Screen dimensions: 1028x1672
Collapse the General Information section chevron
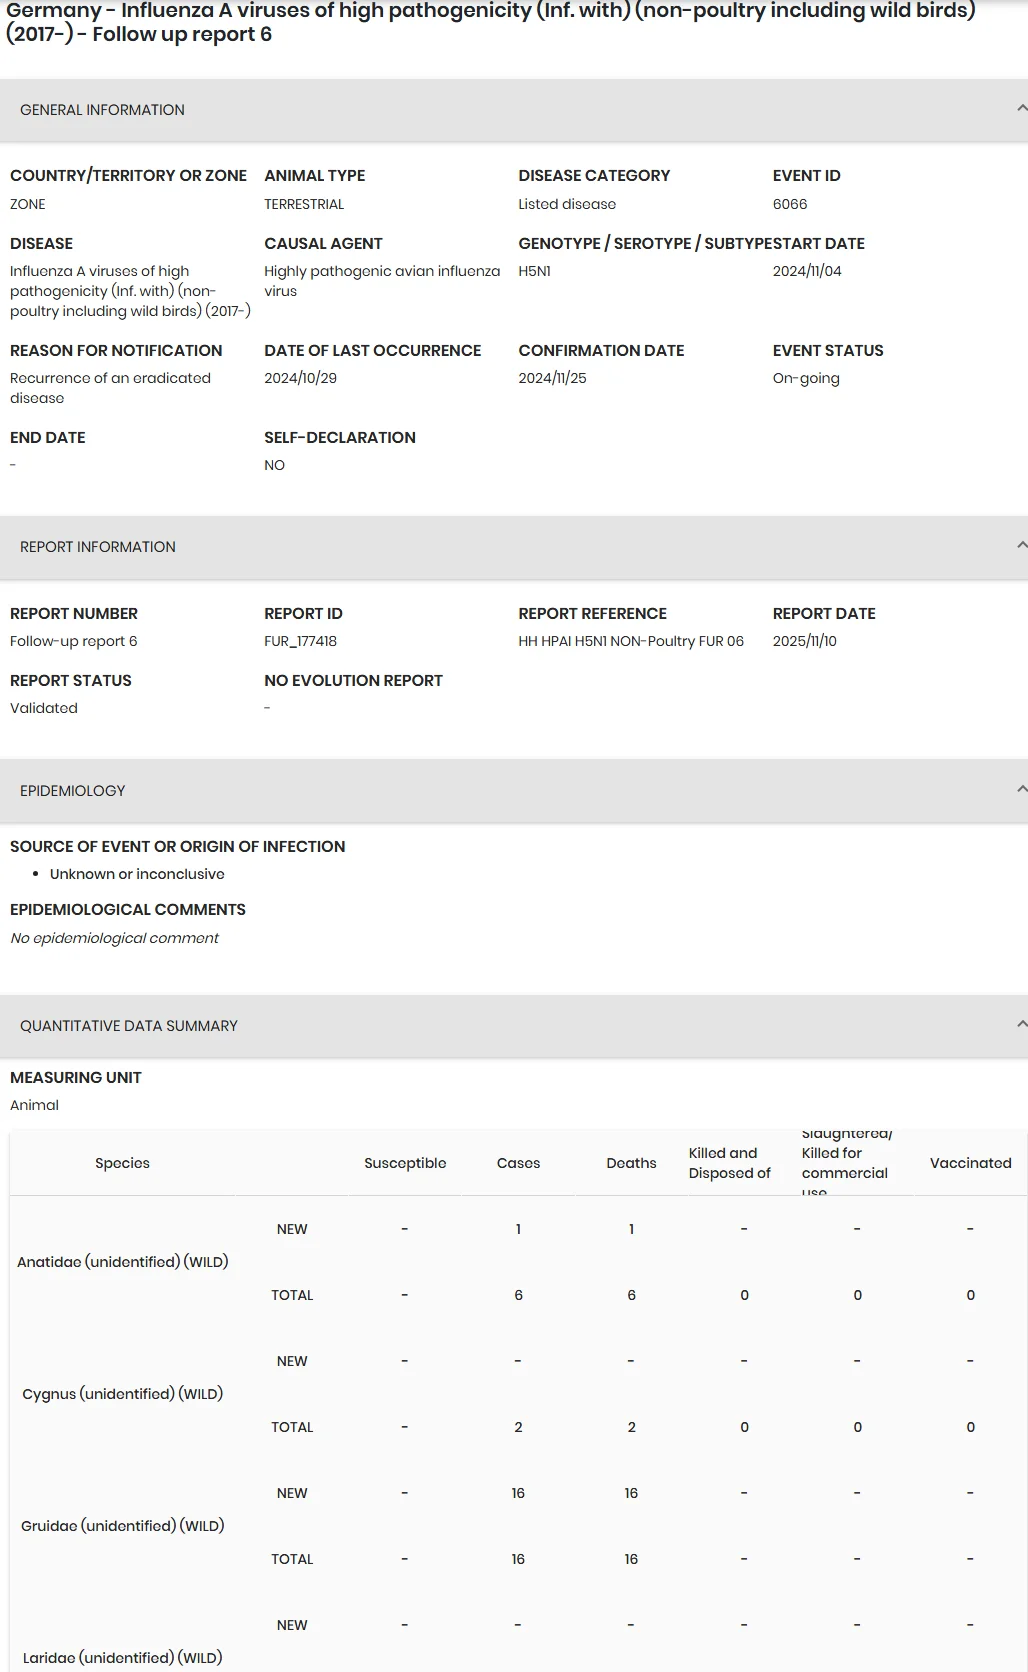click(1021, 108)
